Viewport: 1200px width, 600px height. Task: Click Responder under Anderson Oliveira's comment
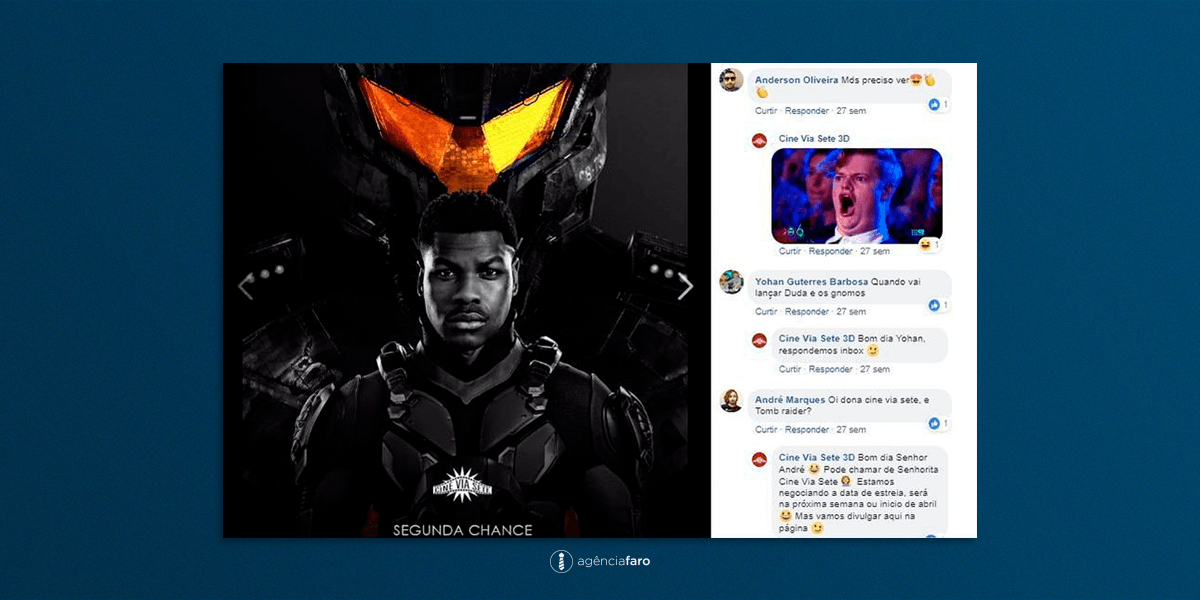click(807, 111)
